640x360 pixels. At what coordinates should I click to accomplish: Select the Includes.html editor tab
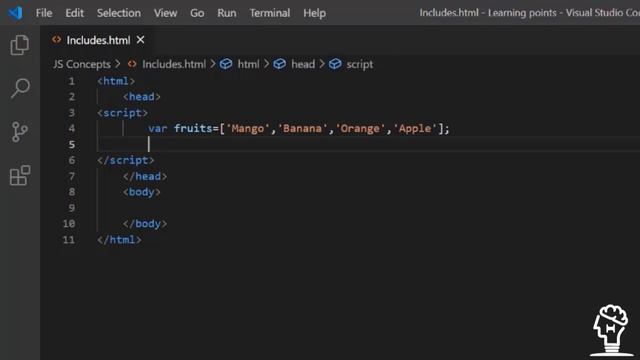tap(98, 40)
